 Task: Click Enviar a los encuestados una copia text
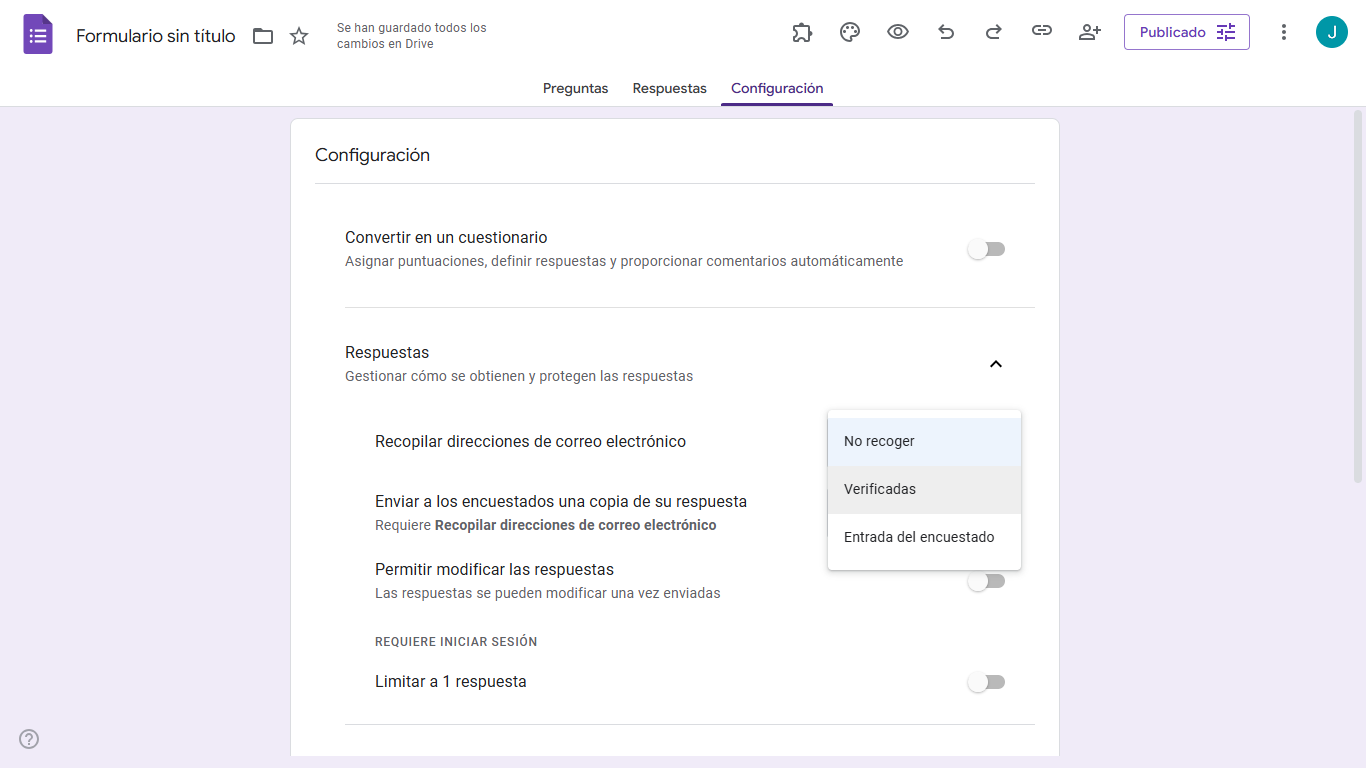pyautogui.click(x=561, y=501)
